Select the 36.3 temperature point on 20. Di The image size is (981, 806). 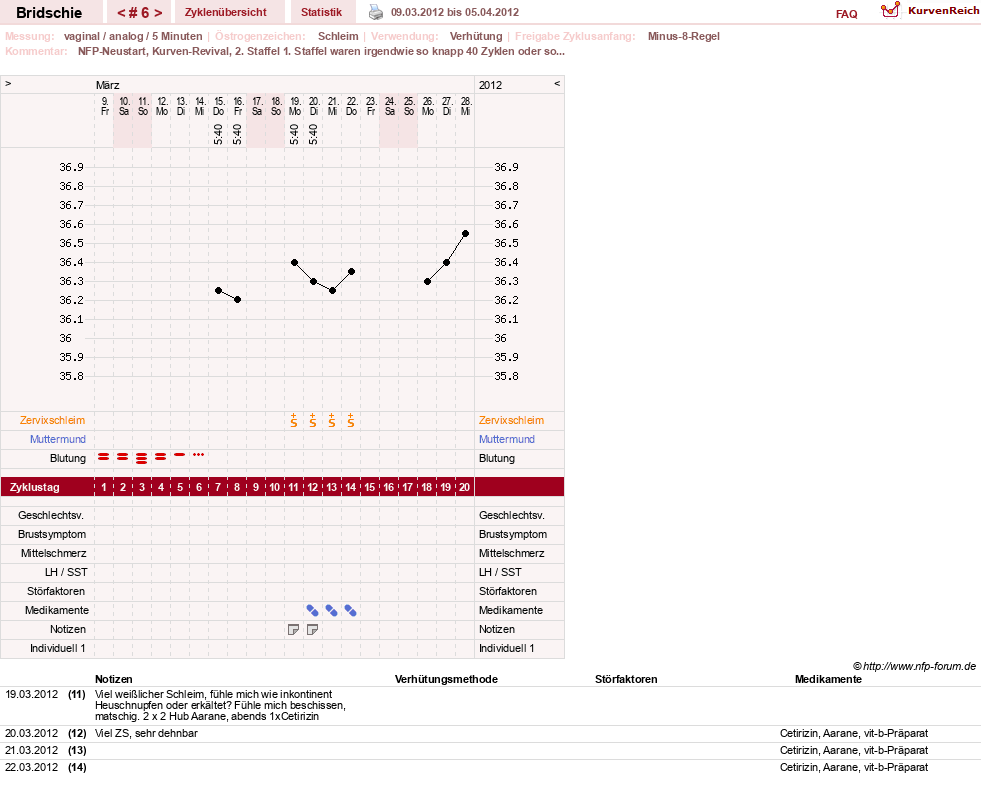[313, 282]
